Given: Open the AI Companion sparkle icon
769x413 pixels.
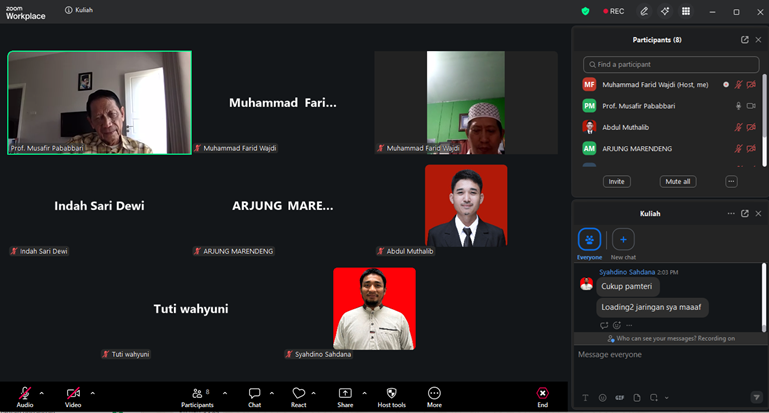Looking at the screenshot, I should [x=665, y=11].
